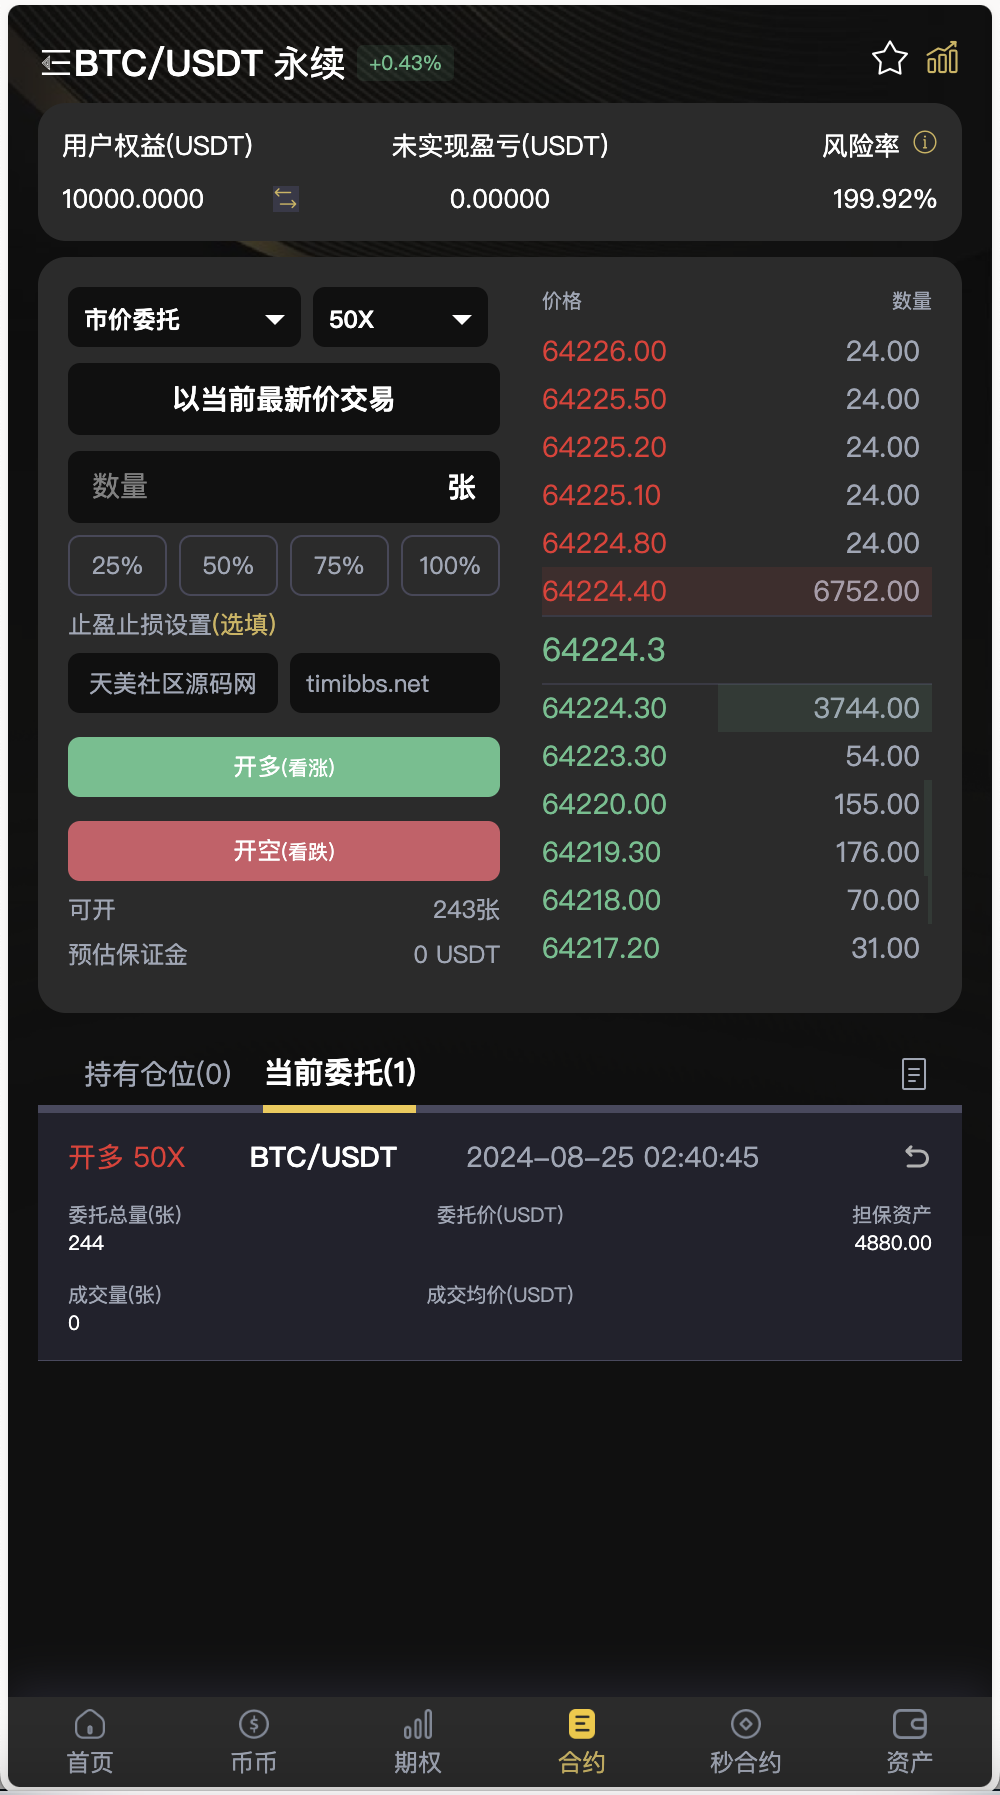Open order records via the list icon
Viewport: 1000px width, 1795px height.
pyautogui.click(x=913, y=1074)
